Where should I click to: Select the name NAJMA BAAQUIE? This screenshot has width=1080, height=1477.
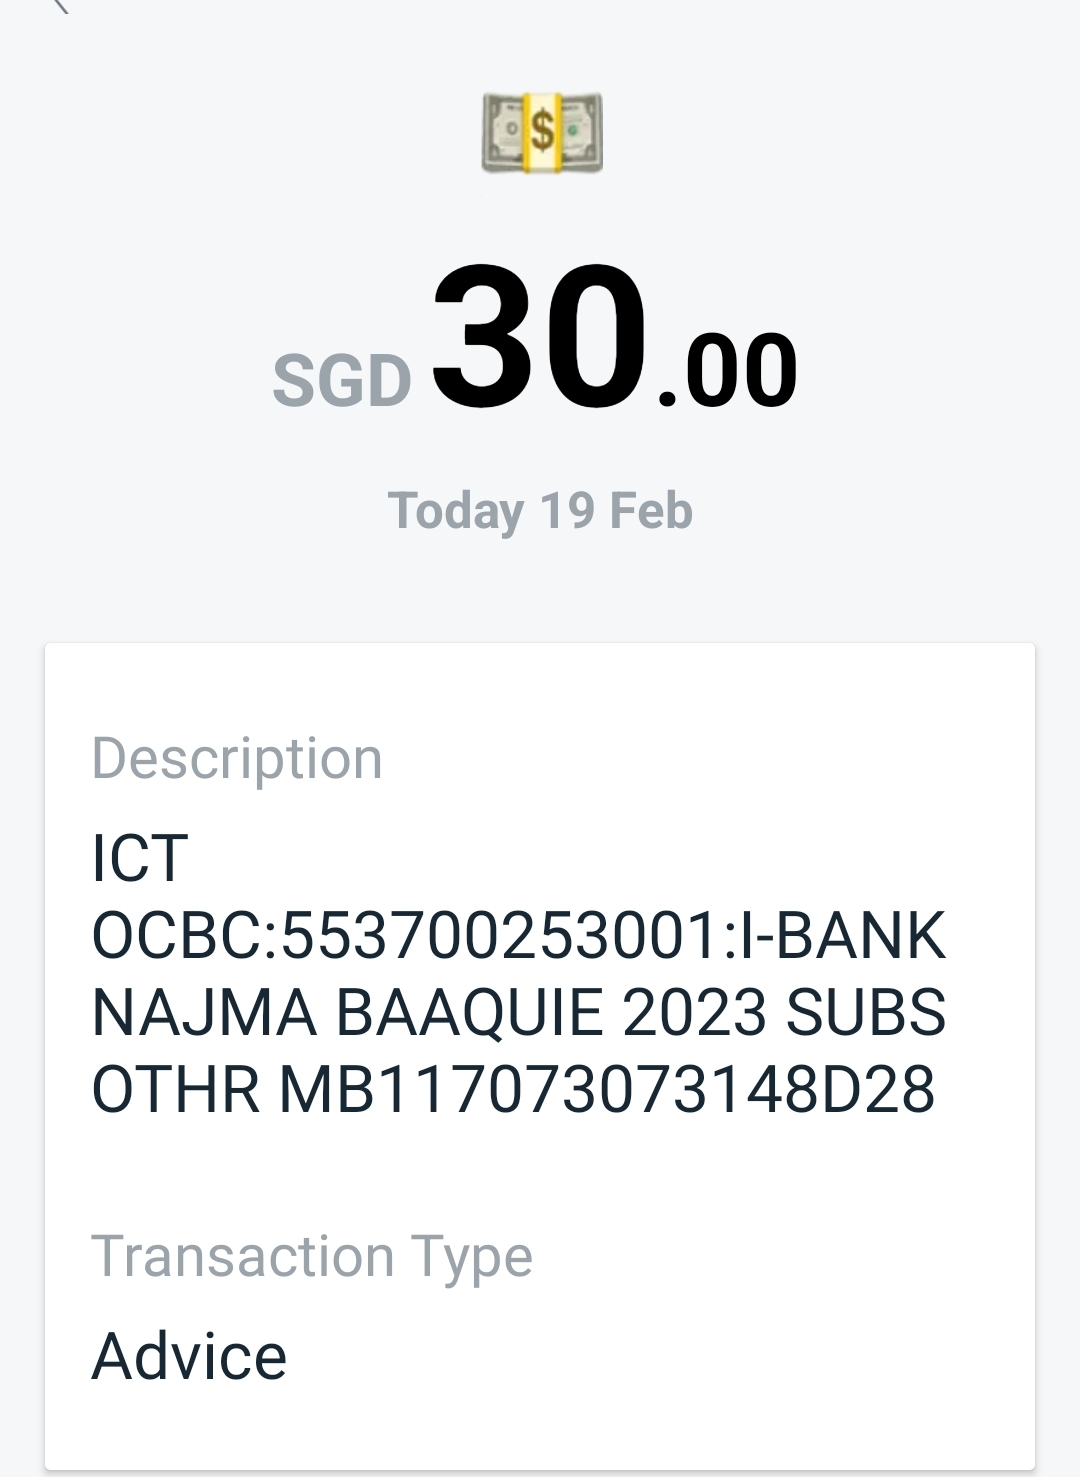tap(347, 1012)
